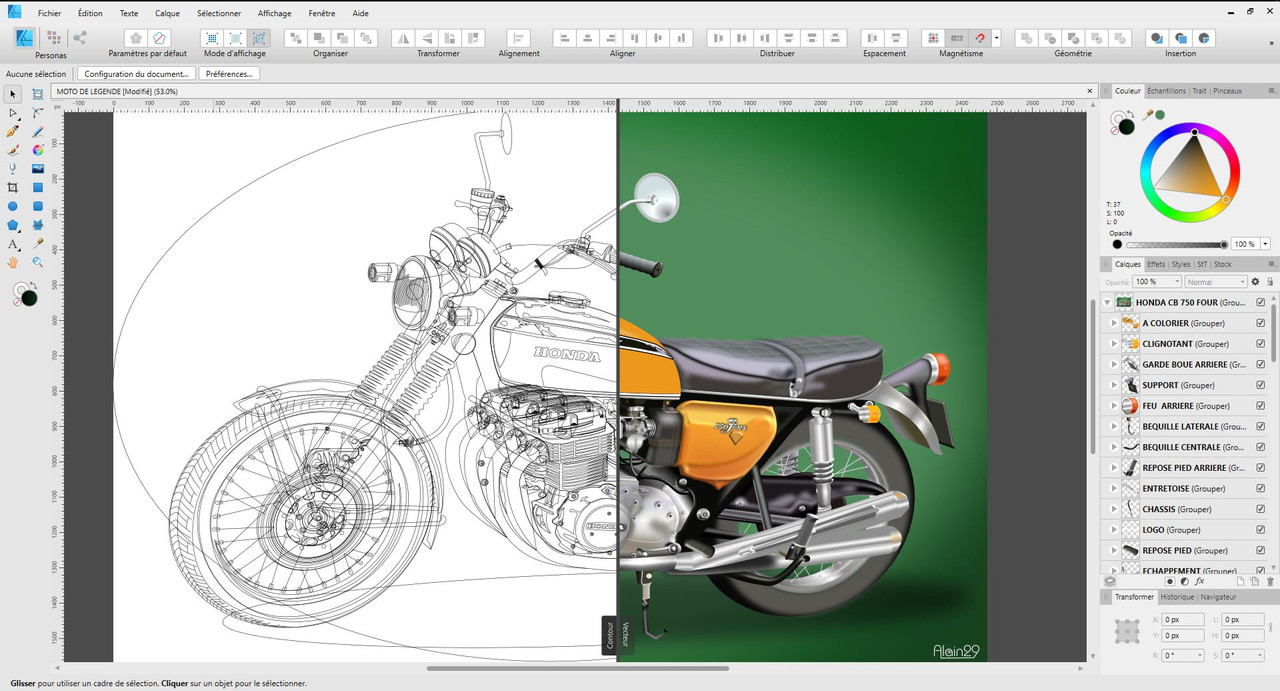Select the Place Image tool
The height and width of the screenshot is (691, 1280).
(38, 169)
